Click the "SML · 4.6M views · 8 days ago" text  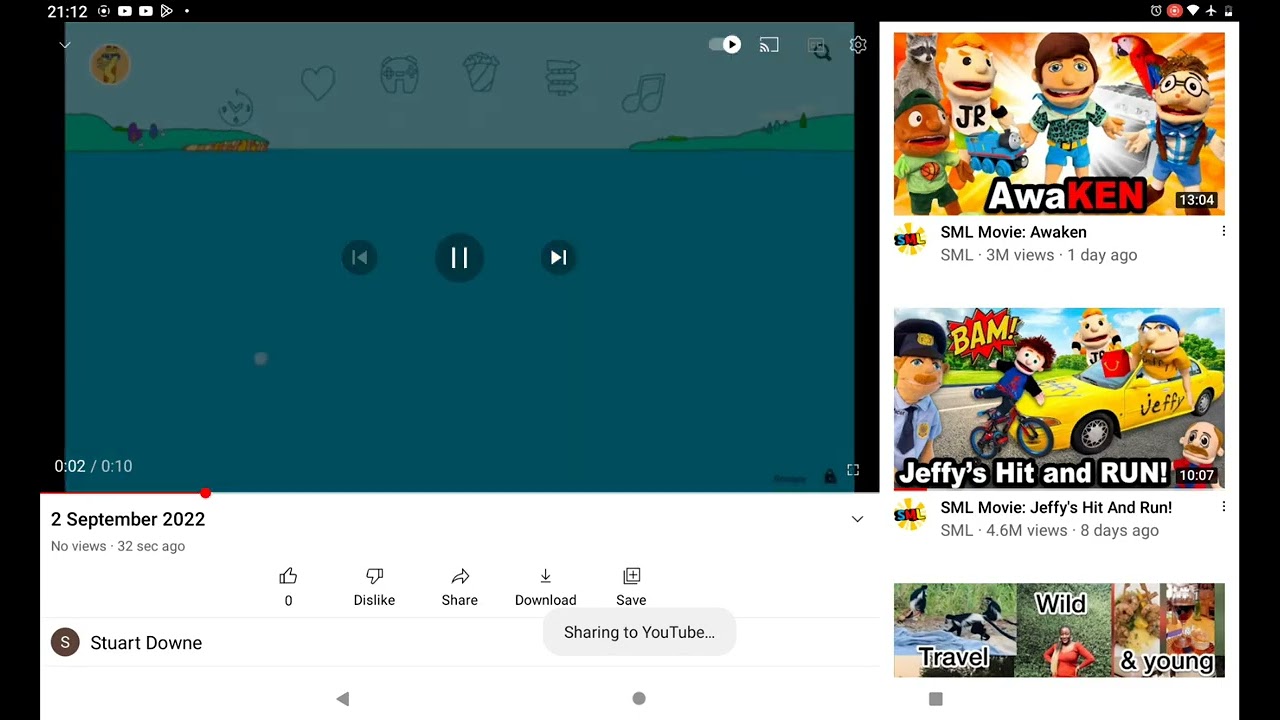click(1050, 530)
